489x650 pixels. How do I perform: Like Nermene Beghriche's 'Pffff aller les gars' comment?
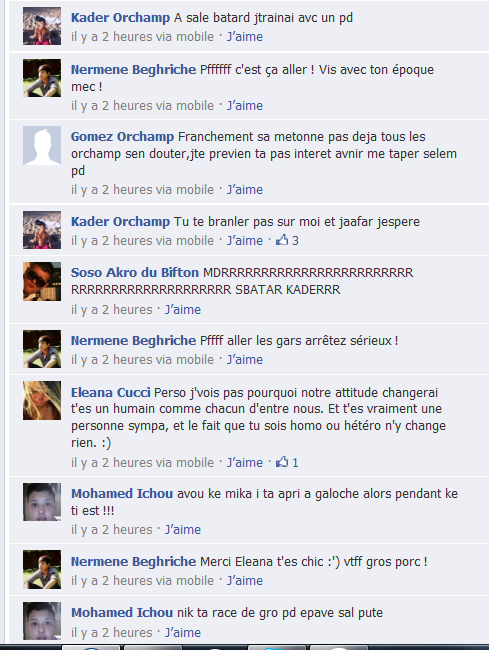pyautogui.click(x=244, y=360)
